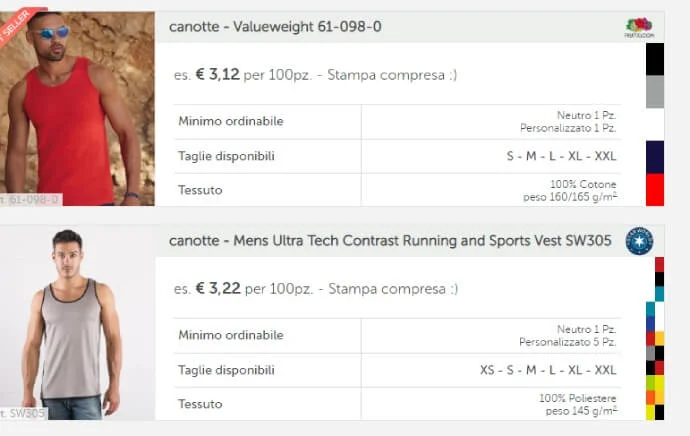This screenshot has height=436, width=690.
Task: Click the 100% Poliestere fabric detail
Action: click(x=577, y=398)
